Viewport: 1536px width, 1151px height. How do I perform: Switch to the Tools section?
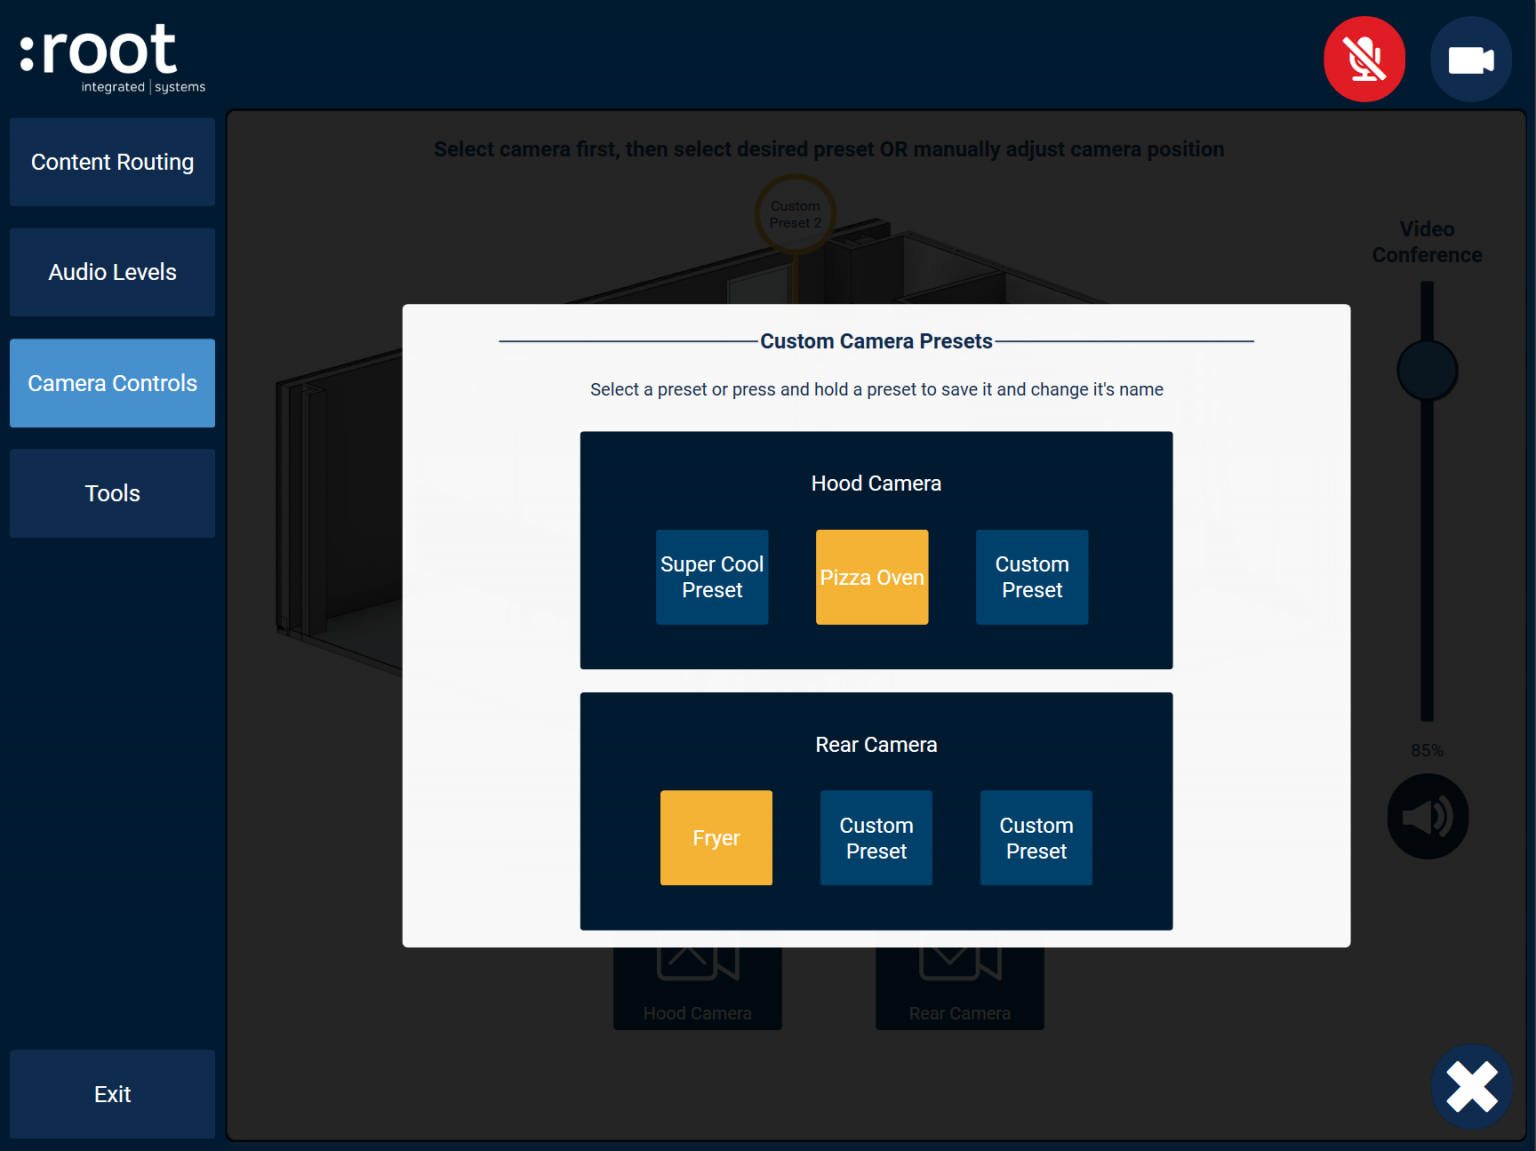(112, 493)
